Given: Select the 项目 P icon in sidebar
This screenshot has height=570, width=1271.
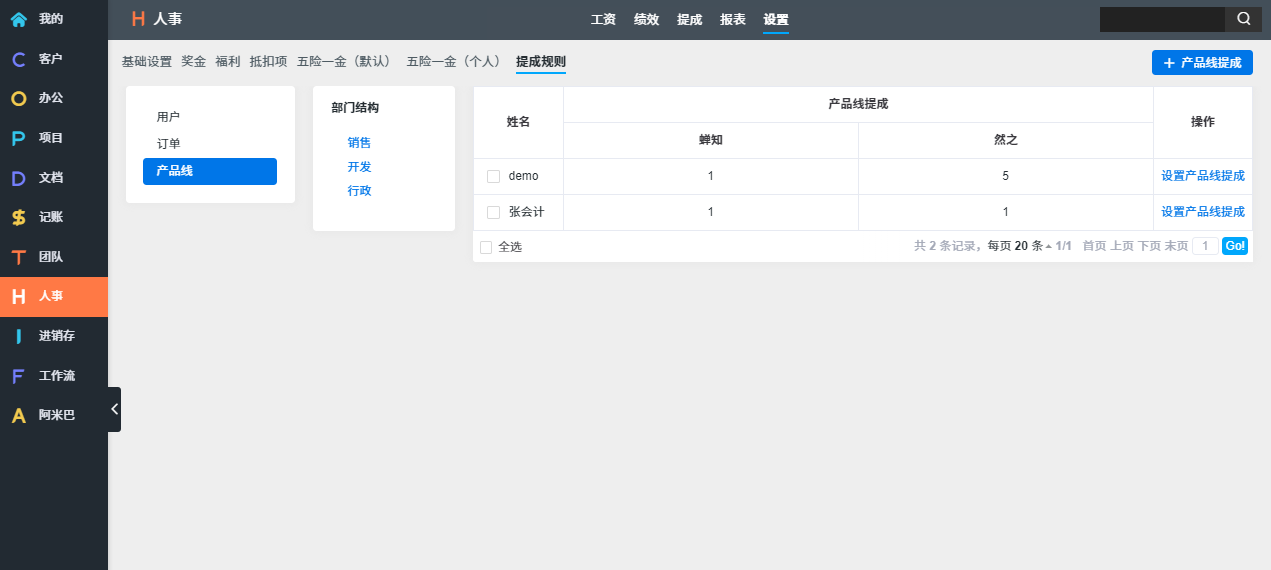Looking at the screenshot, I should 19,138.
